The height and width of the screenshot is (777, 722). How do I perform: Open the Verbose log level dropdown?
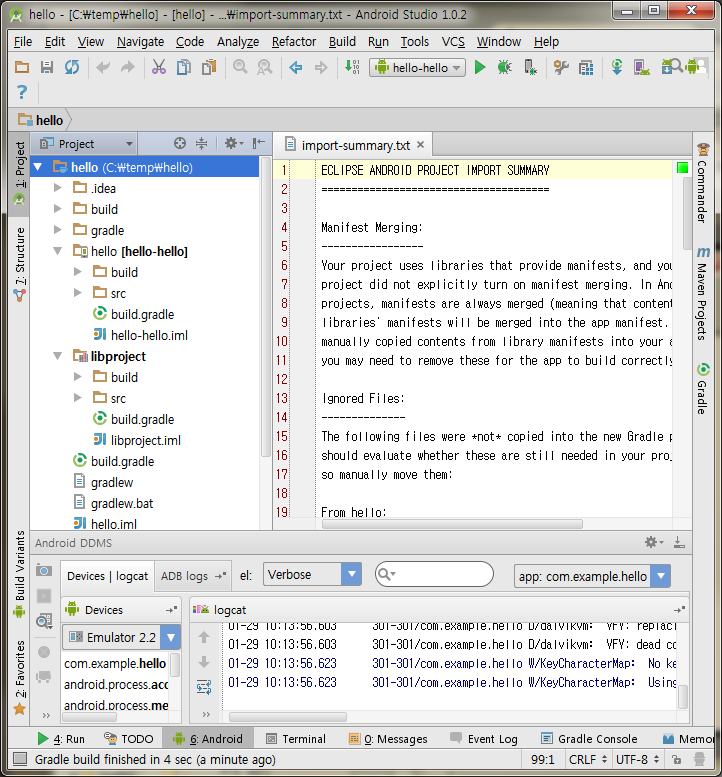312,574
